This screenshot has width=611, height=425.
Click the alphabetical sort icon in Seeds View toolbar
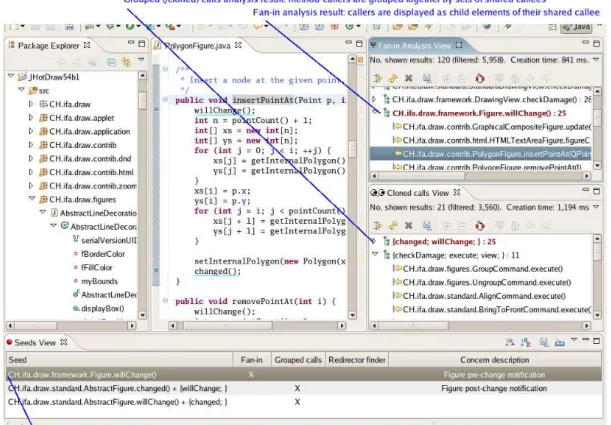(x=526, y=342)
